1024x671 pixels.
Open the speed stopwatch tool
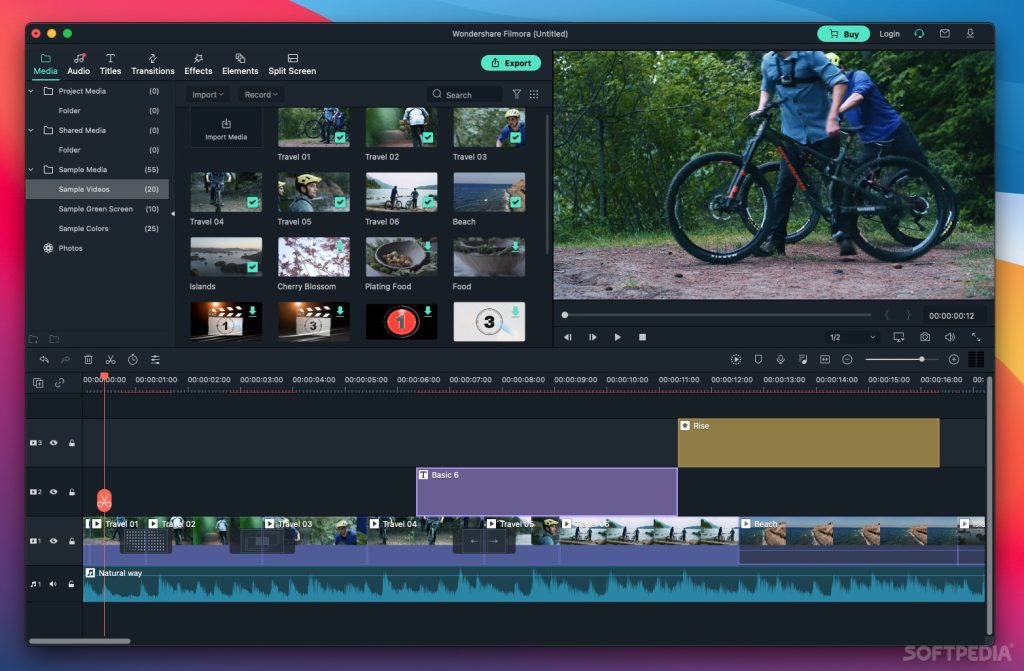(133, 359)
